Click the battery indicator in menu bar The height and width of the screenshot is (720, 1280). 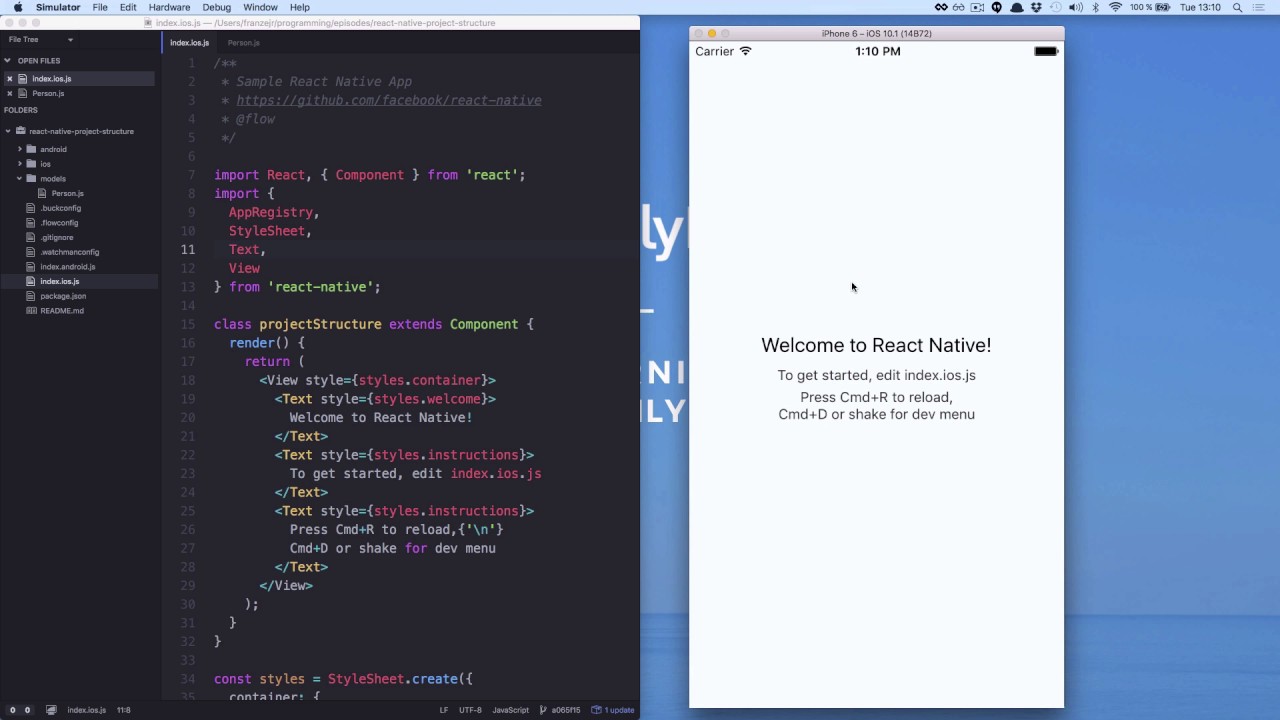pyautogui.click(x=1150, y=7)
